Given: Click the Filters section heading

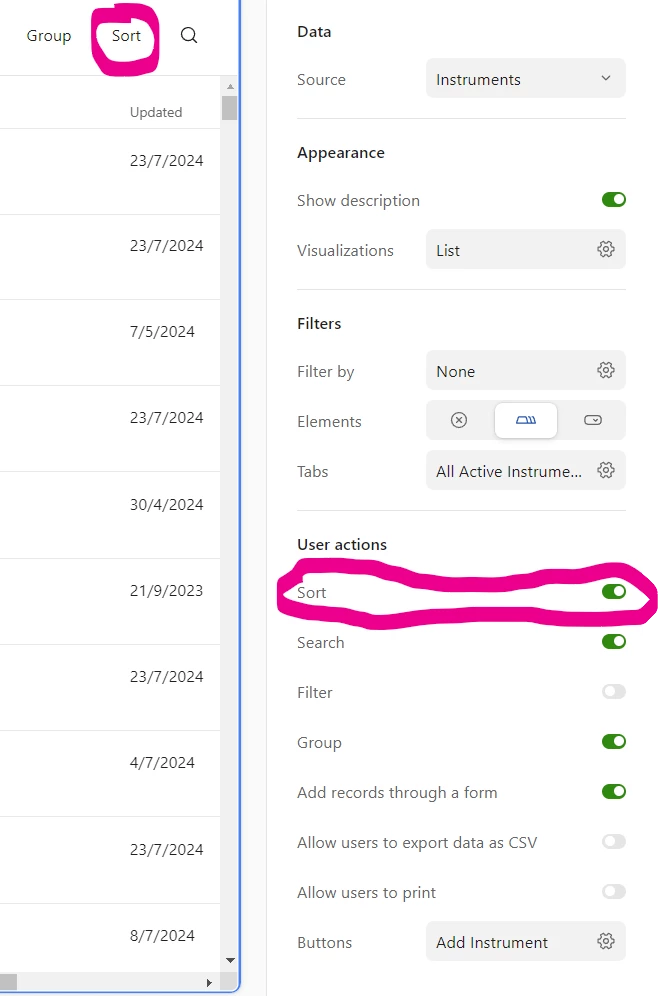Looking at the screenshot, I should coord(319,323).
